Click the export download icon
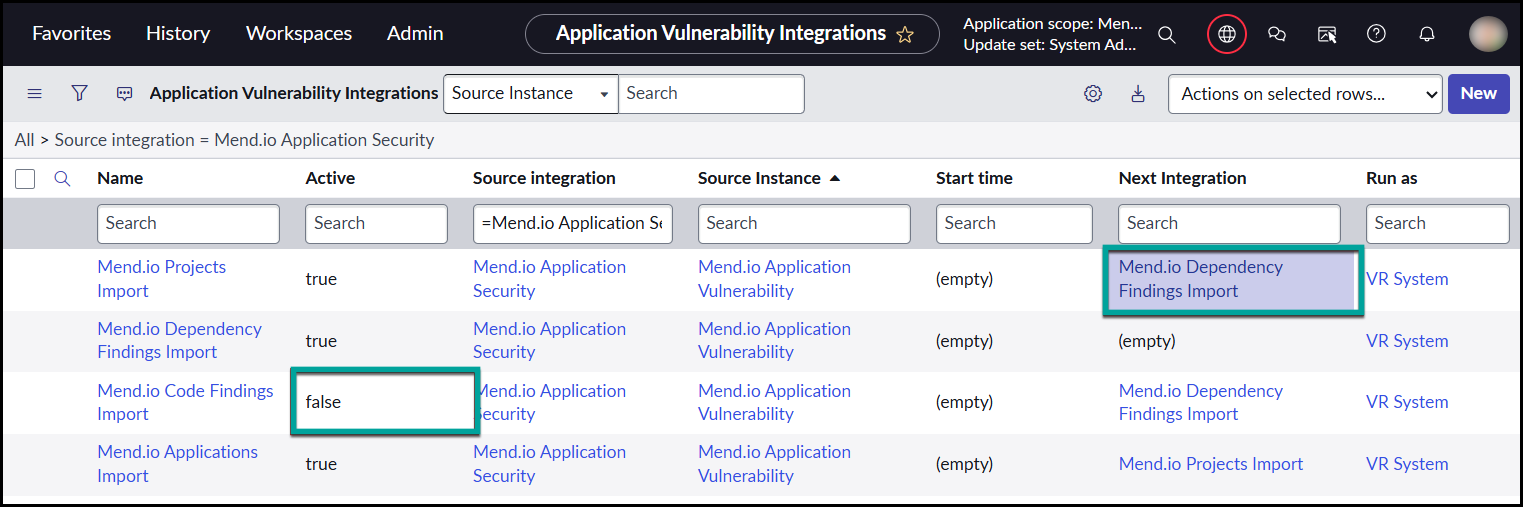Screen dimensions: 1523x507 1138,94
